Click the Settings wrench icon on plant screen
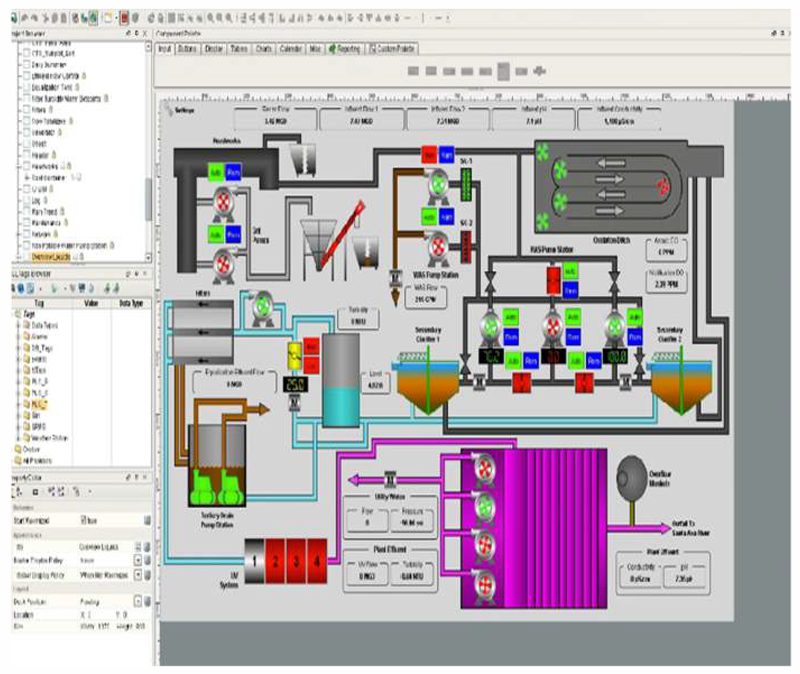The image size is (800, 674). point(168,109)
